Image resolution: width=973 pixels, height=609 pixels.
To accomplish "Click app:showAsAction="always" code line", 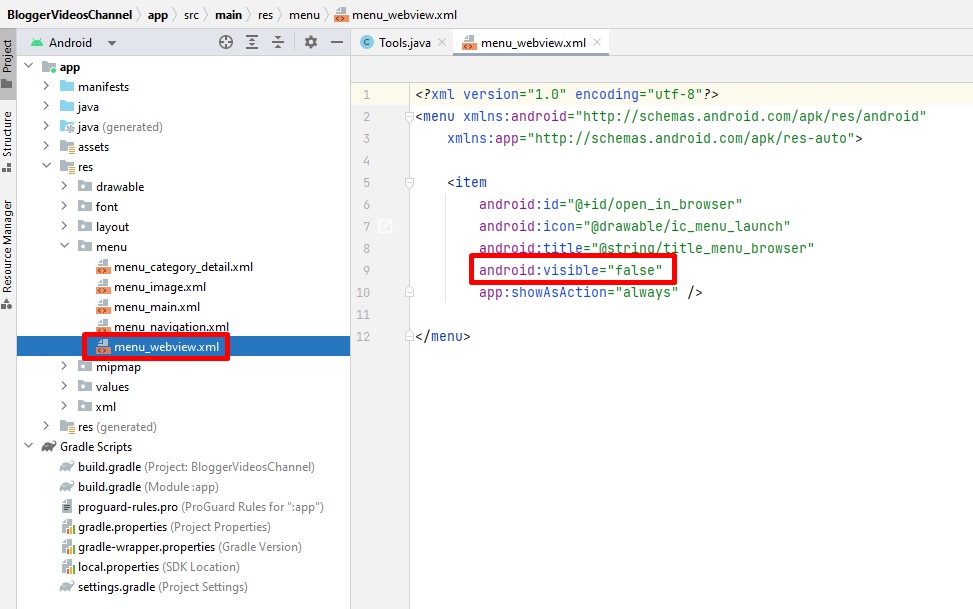I will coord(590,292).
